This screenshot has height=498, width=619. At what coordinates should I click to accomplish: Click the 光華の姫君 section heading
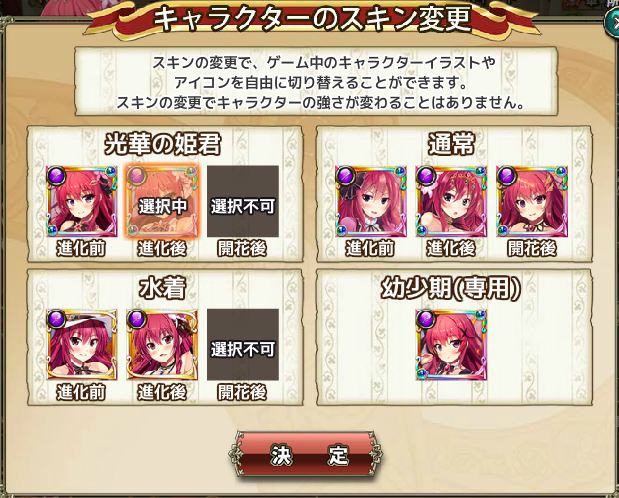163,145
